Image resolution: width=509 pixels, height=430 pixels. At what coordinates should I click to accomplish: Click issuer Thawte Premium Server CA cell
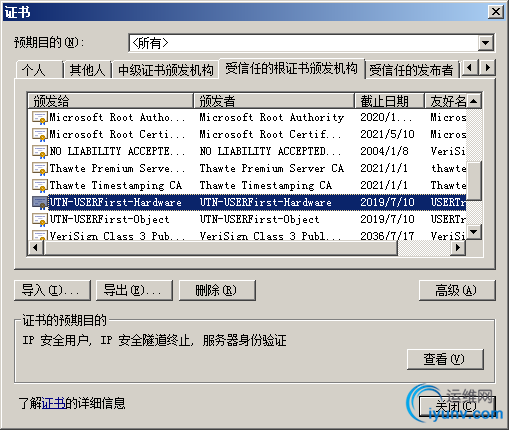pyautogui.click(x=271, y=169)
